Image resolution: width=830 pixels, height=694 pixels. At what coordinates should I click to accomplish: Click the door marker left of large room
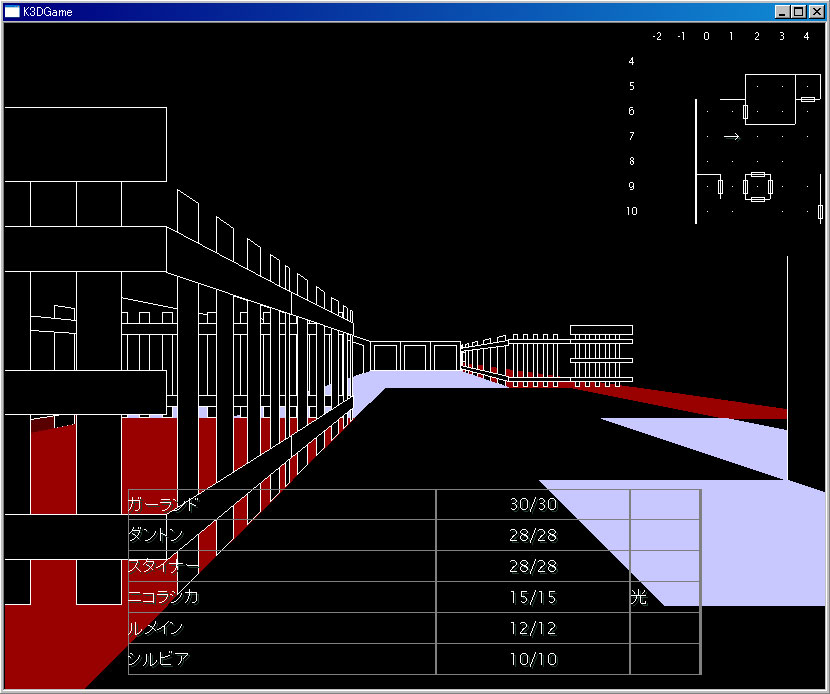click(x=745, y=112)
